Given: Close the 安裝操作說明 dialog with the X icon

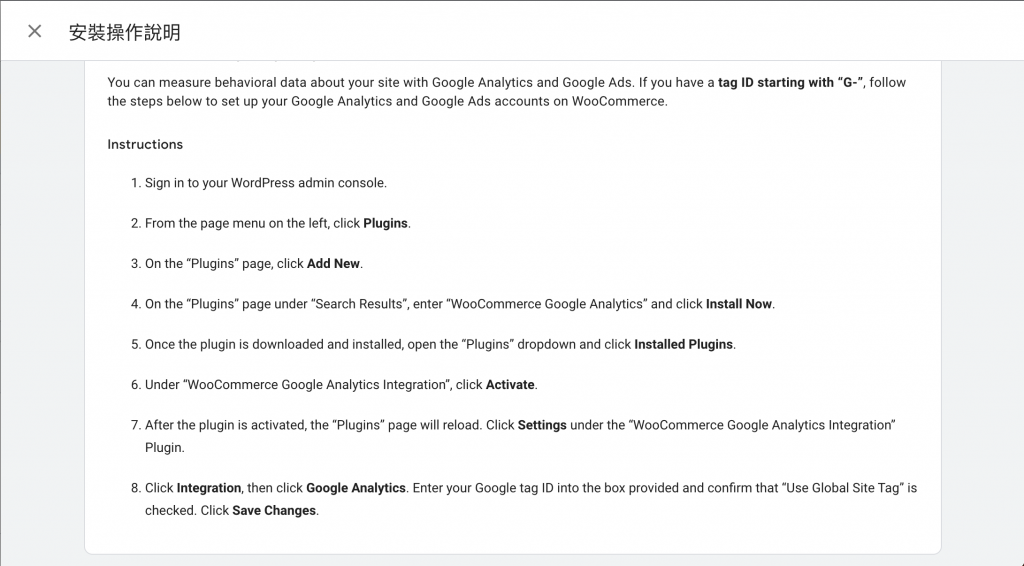Looking at the screenshot, I should [x=35, y=31].
